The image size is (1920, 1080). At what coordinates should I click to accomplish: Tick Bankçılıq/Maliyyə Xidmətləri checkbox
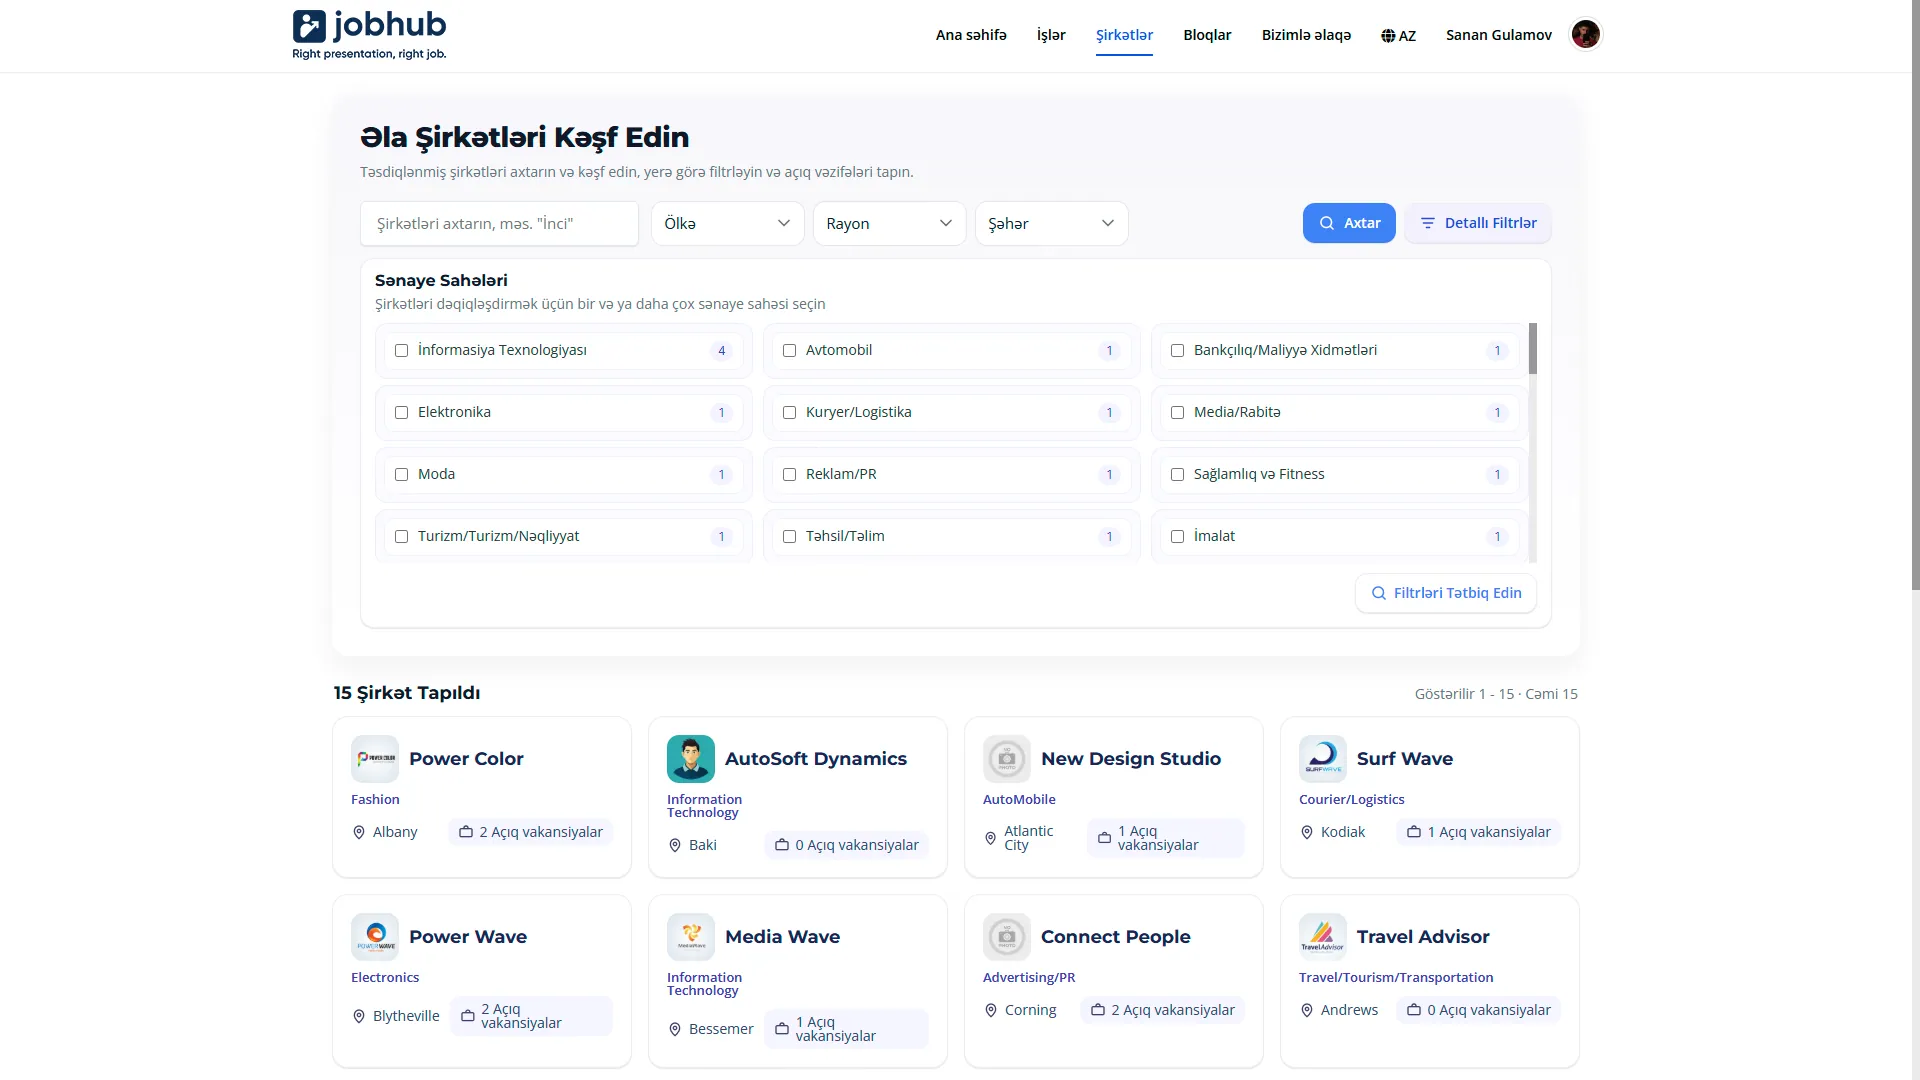(1177, 351)
